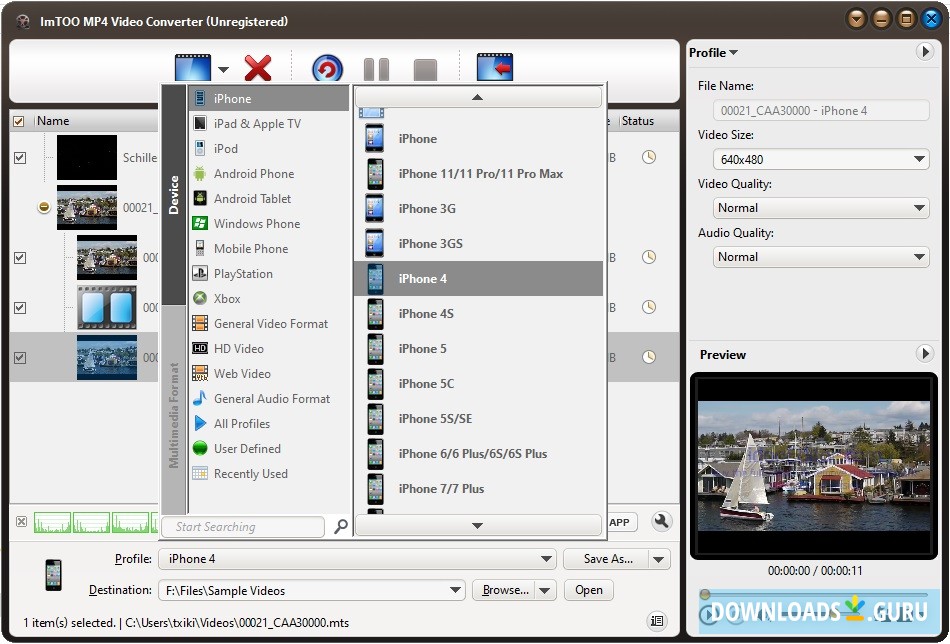
Task: Click the red X delete icon
Action: click(258, 68)
